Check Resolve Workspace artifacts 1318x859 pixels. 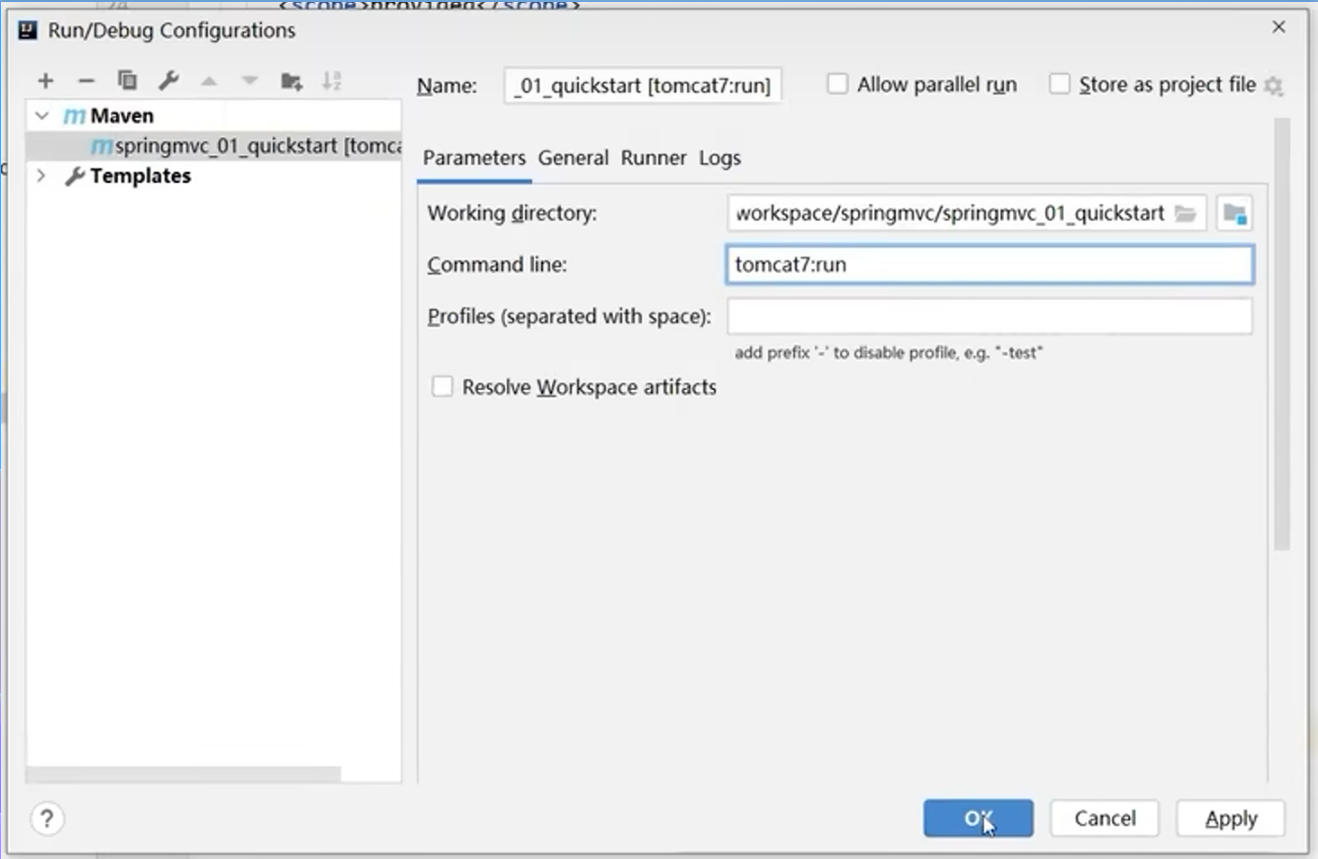pyautogui.click(x=442, y=386)
